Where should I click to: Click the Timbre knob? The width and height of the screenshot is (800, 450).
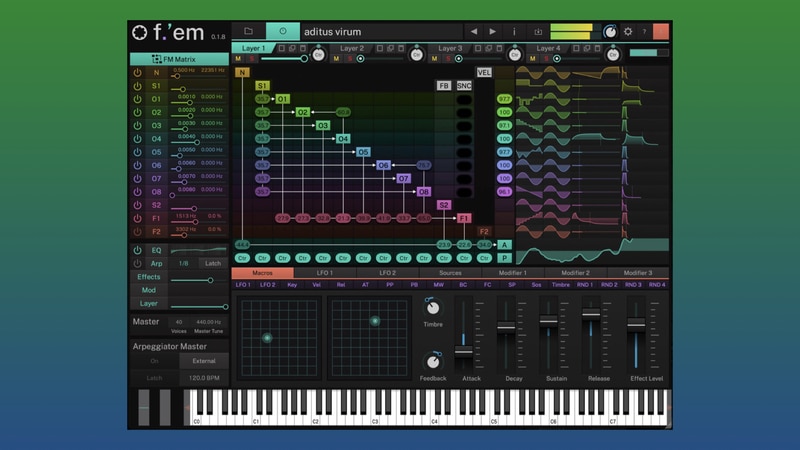[432, 309]
